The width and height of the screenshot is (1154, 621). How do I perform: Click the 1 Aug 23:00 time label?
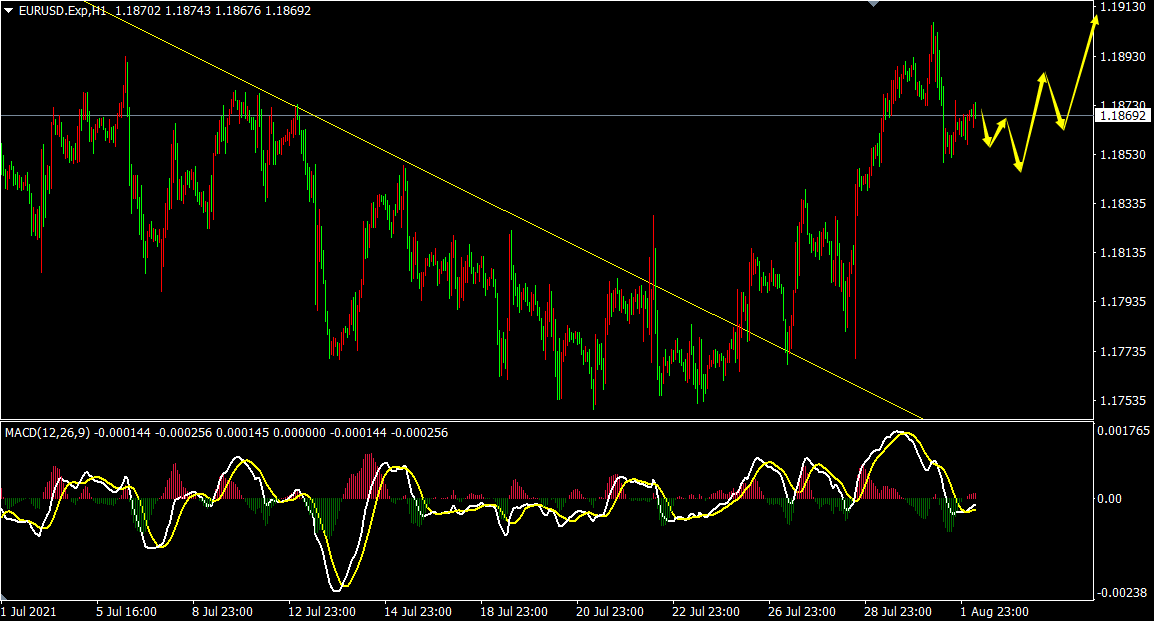tap(994, 611)
